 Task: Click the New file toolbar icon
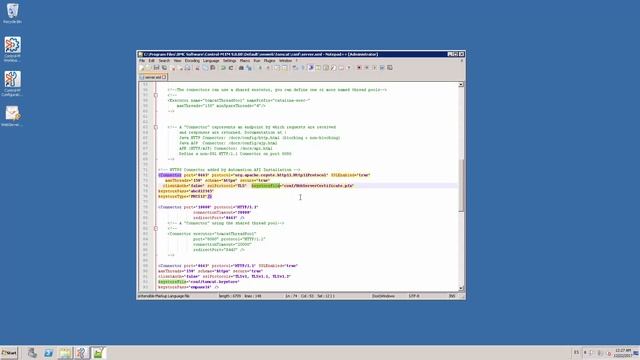pyautogui.click(x=142, y=68)
